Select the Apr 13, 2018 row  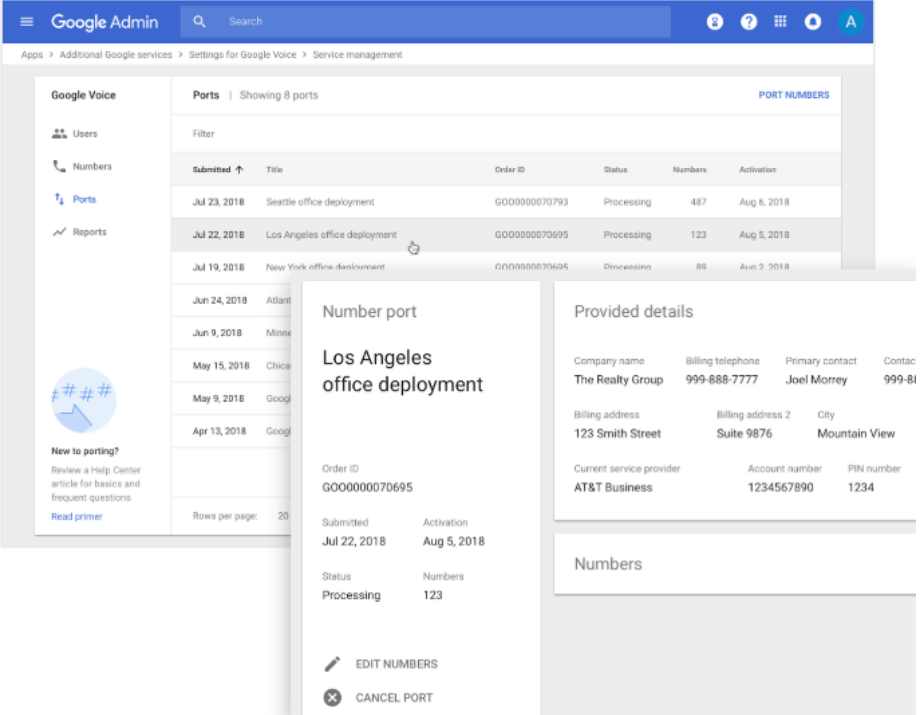click(x=232, y=431)
